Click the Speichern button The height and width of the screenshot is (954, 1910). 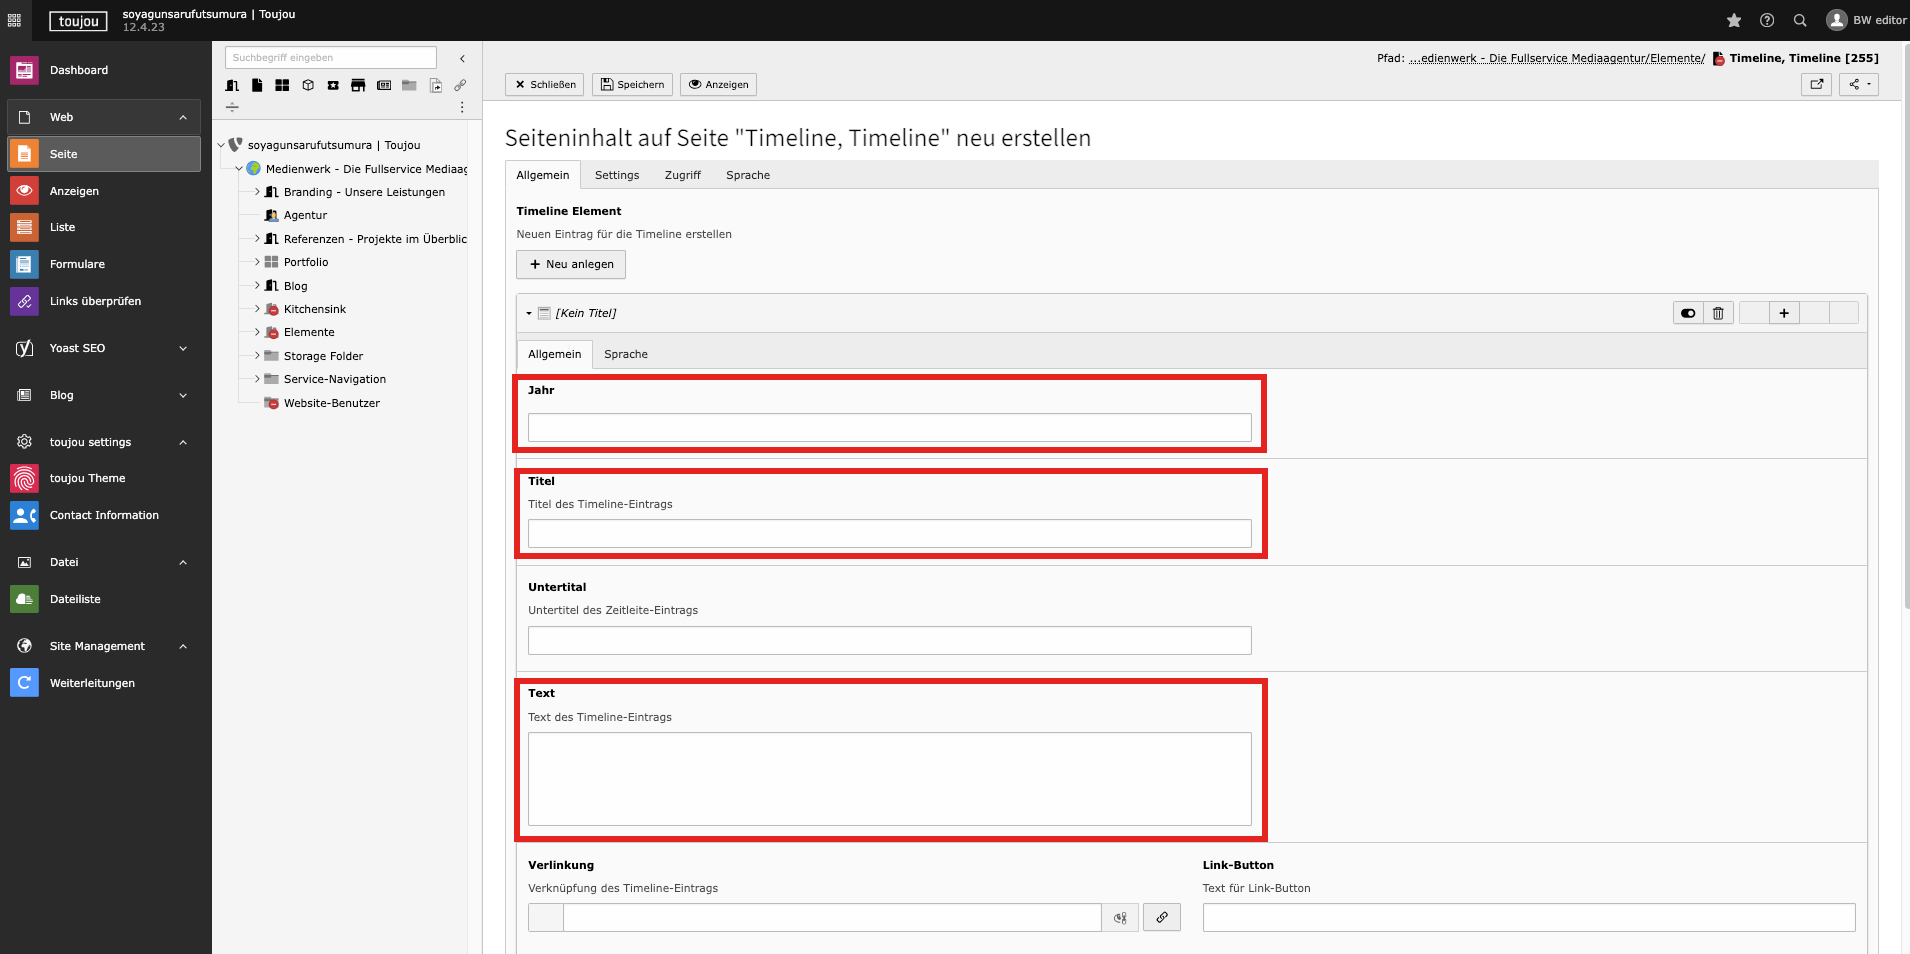[x=632, y=84]
